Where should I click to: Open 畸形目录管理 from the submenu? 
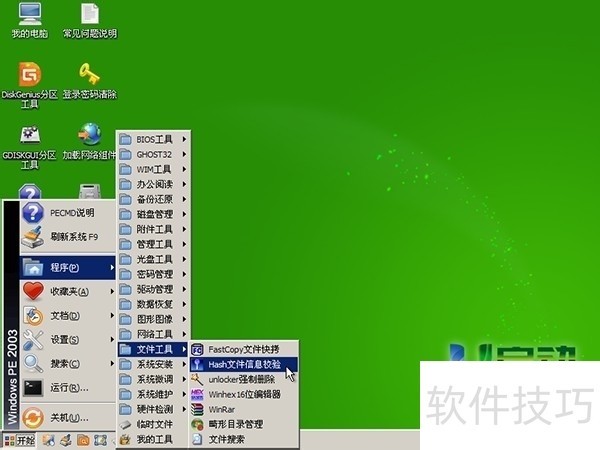click(244, 424)
